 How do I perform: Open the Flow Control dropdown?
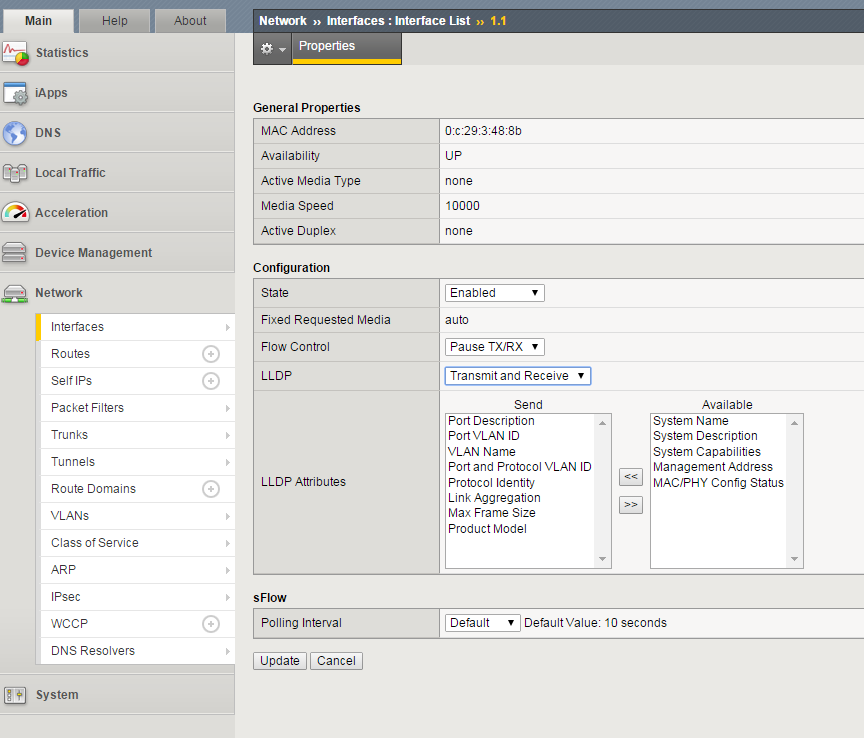tap(494, 347)
